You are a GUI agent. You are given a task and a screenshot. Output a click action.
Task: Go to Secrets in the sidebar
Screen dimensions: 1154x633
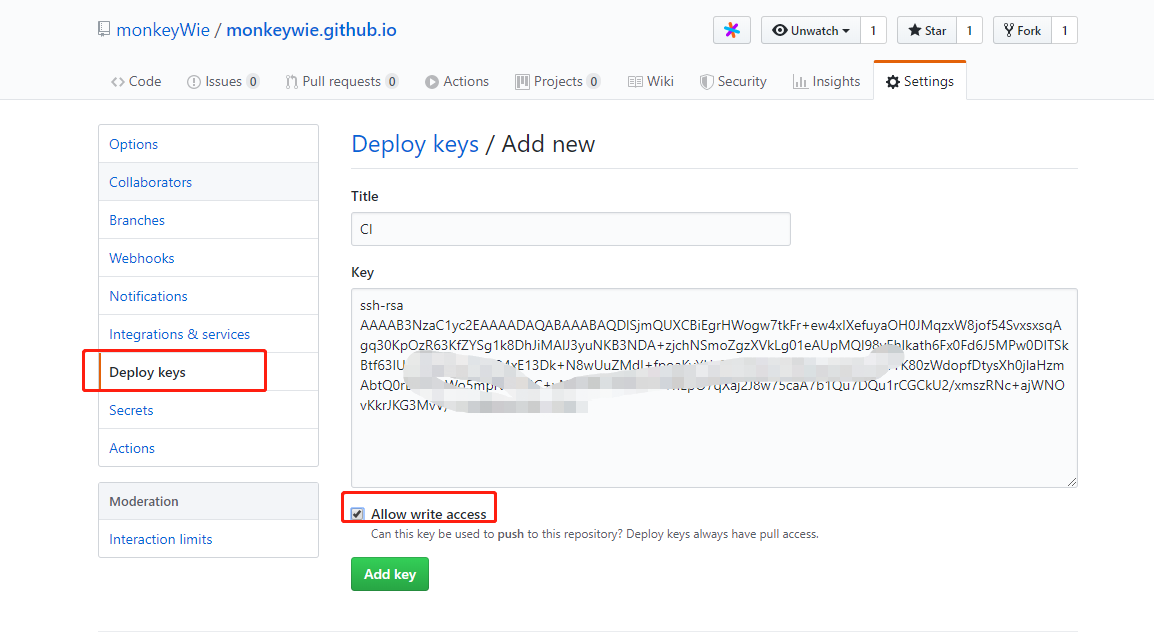(x=131, y=410)
